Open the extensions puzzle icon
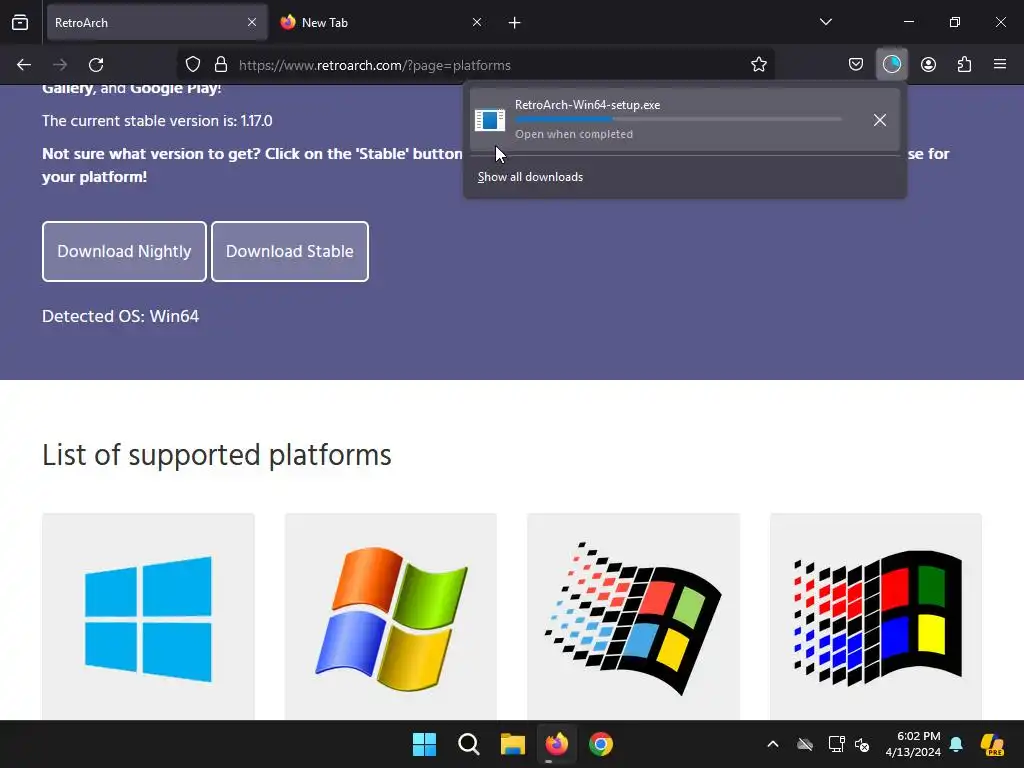1024x768 pixels. point(964,65)
